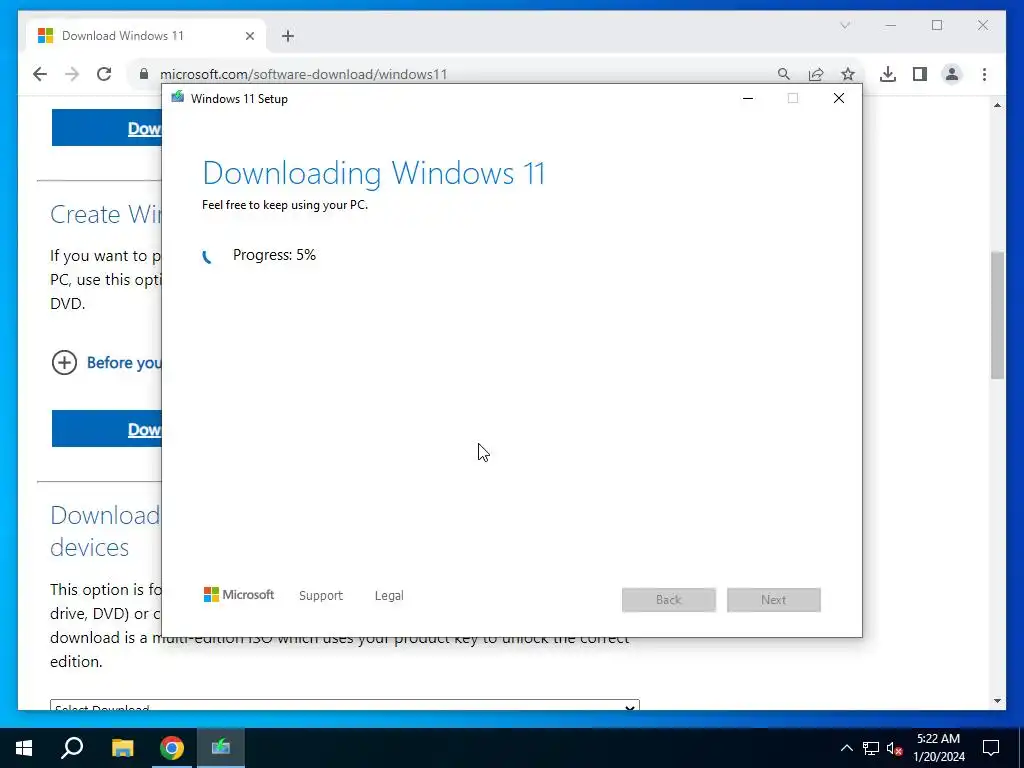The width and height of the screenshot is (1024, 768).
Task: Open the Select Download dropdown
Action: [x=345, y=705]
